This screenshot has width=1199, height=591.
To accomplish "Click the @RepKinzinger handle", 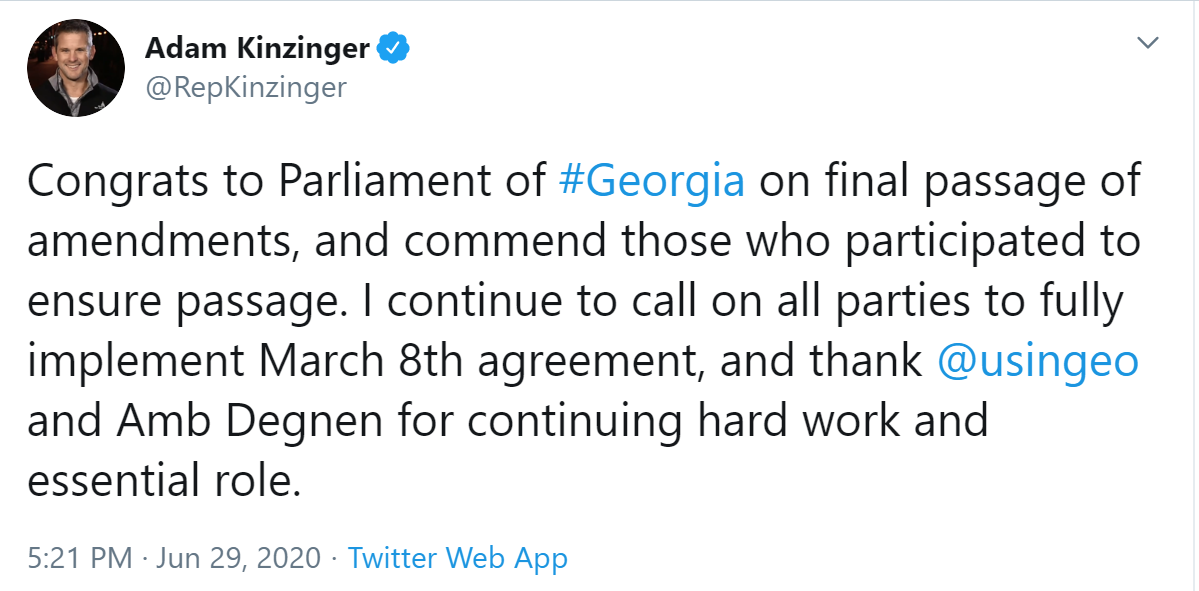I will 246,88.
